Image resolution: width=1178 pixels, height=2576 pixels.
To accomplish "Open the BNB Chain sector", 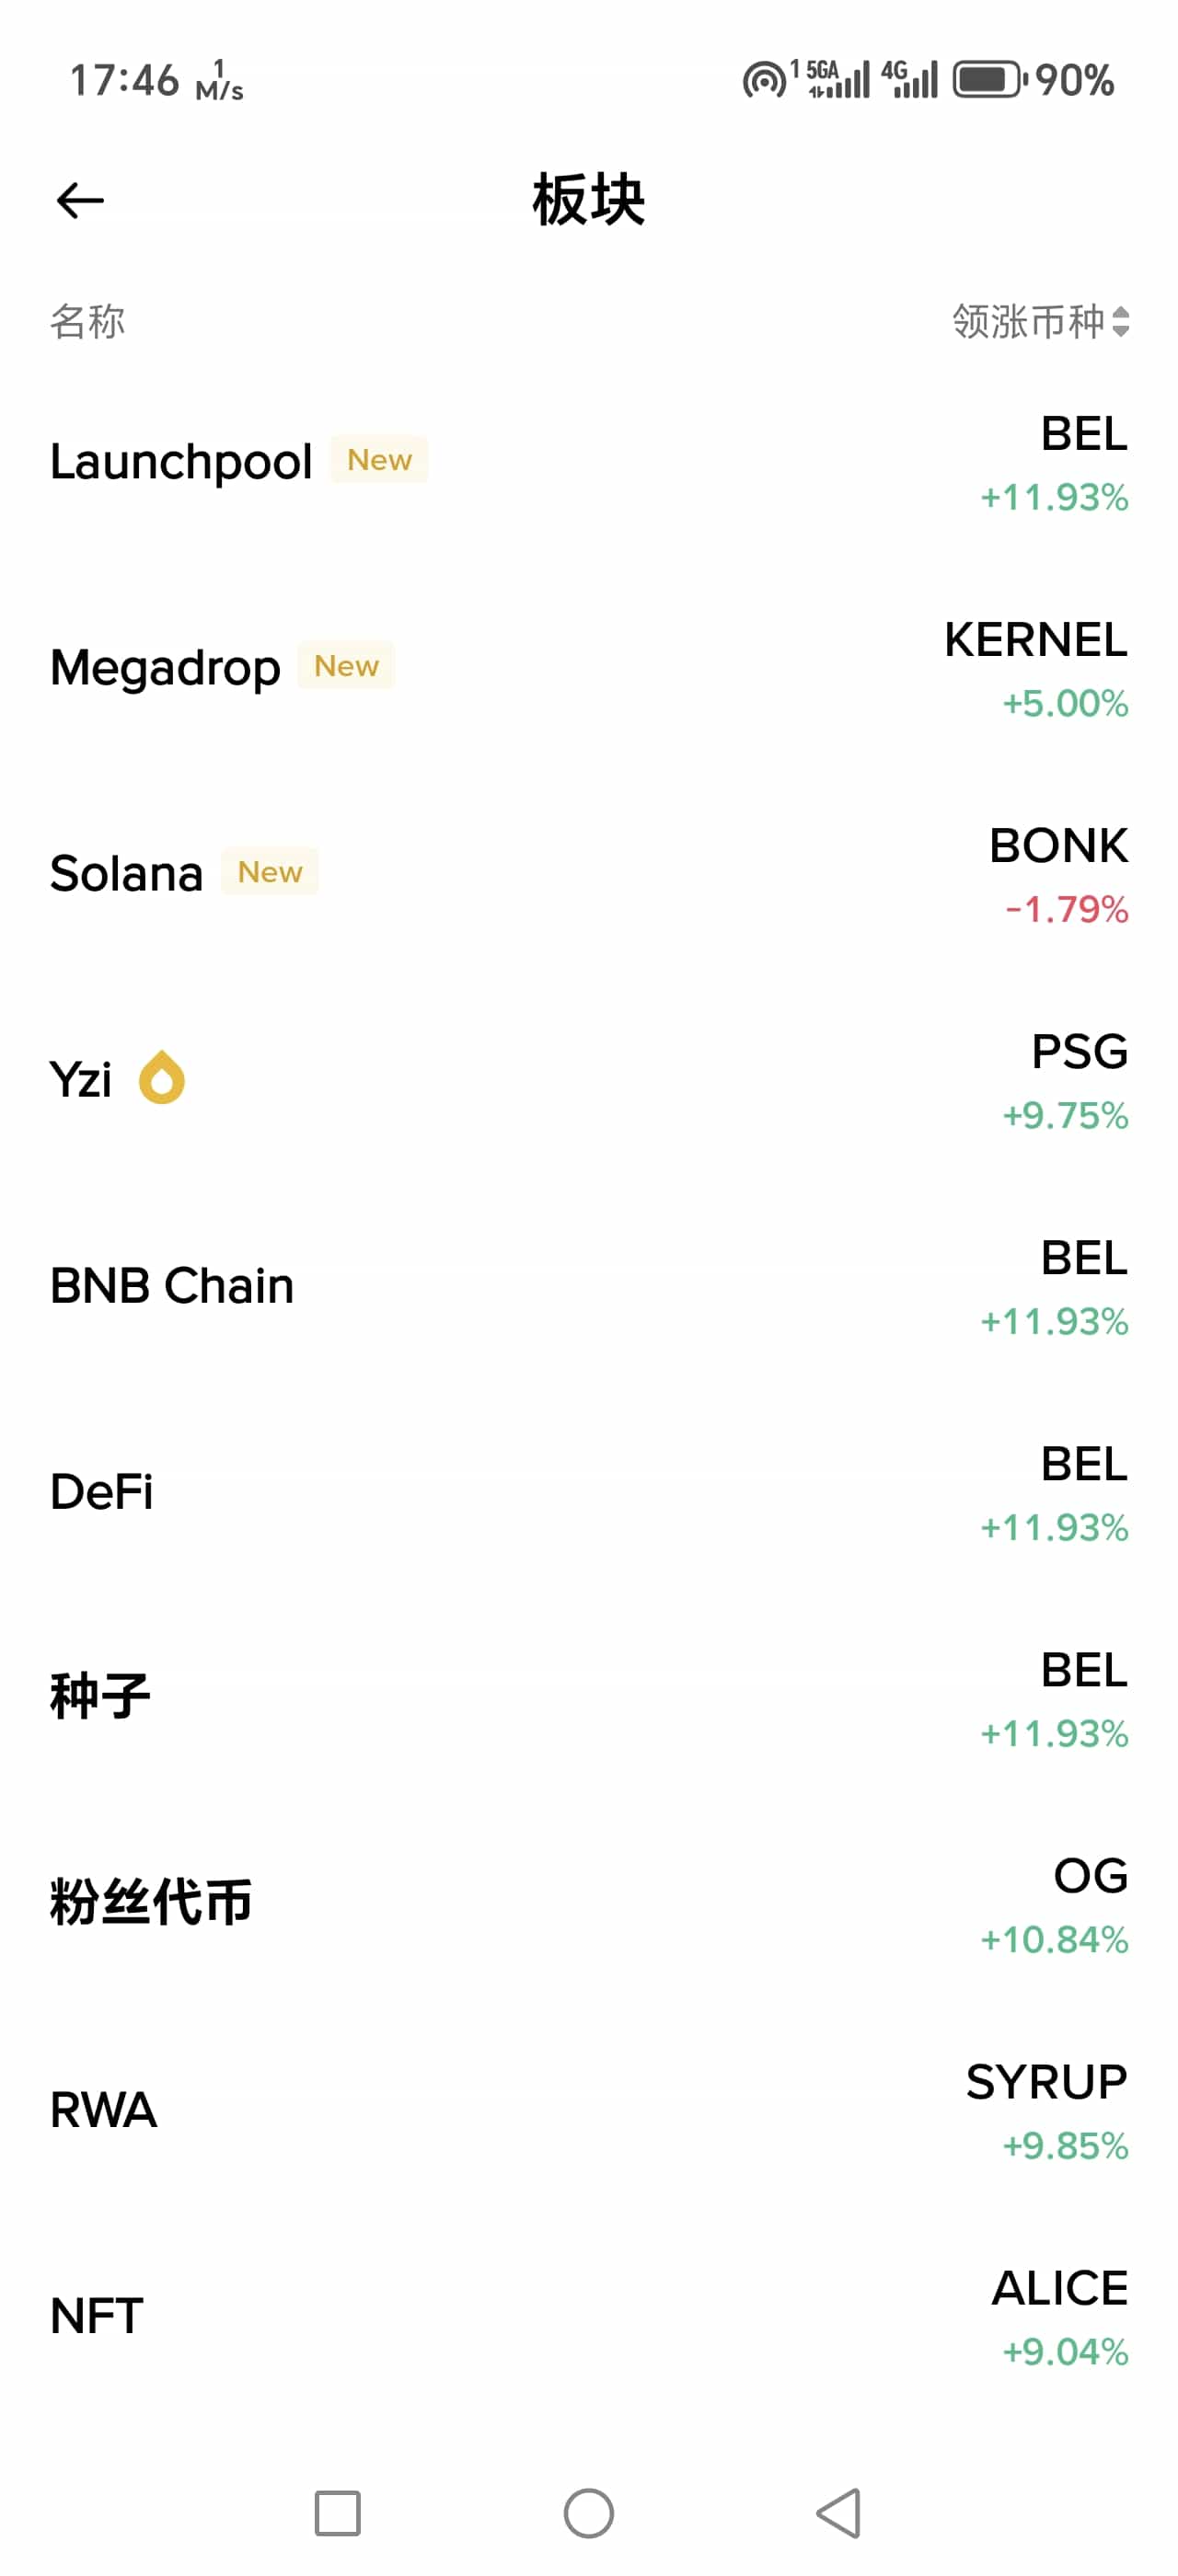I will coord(172,1286).
